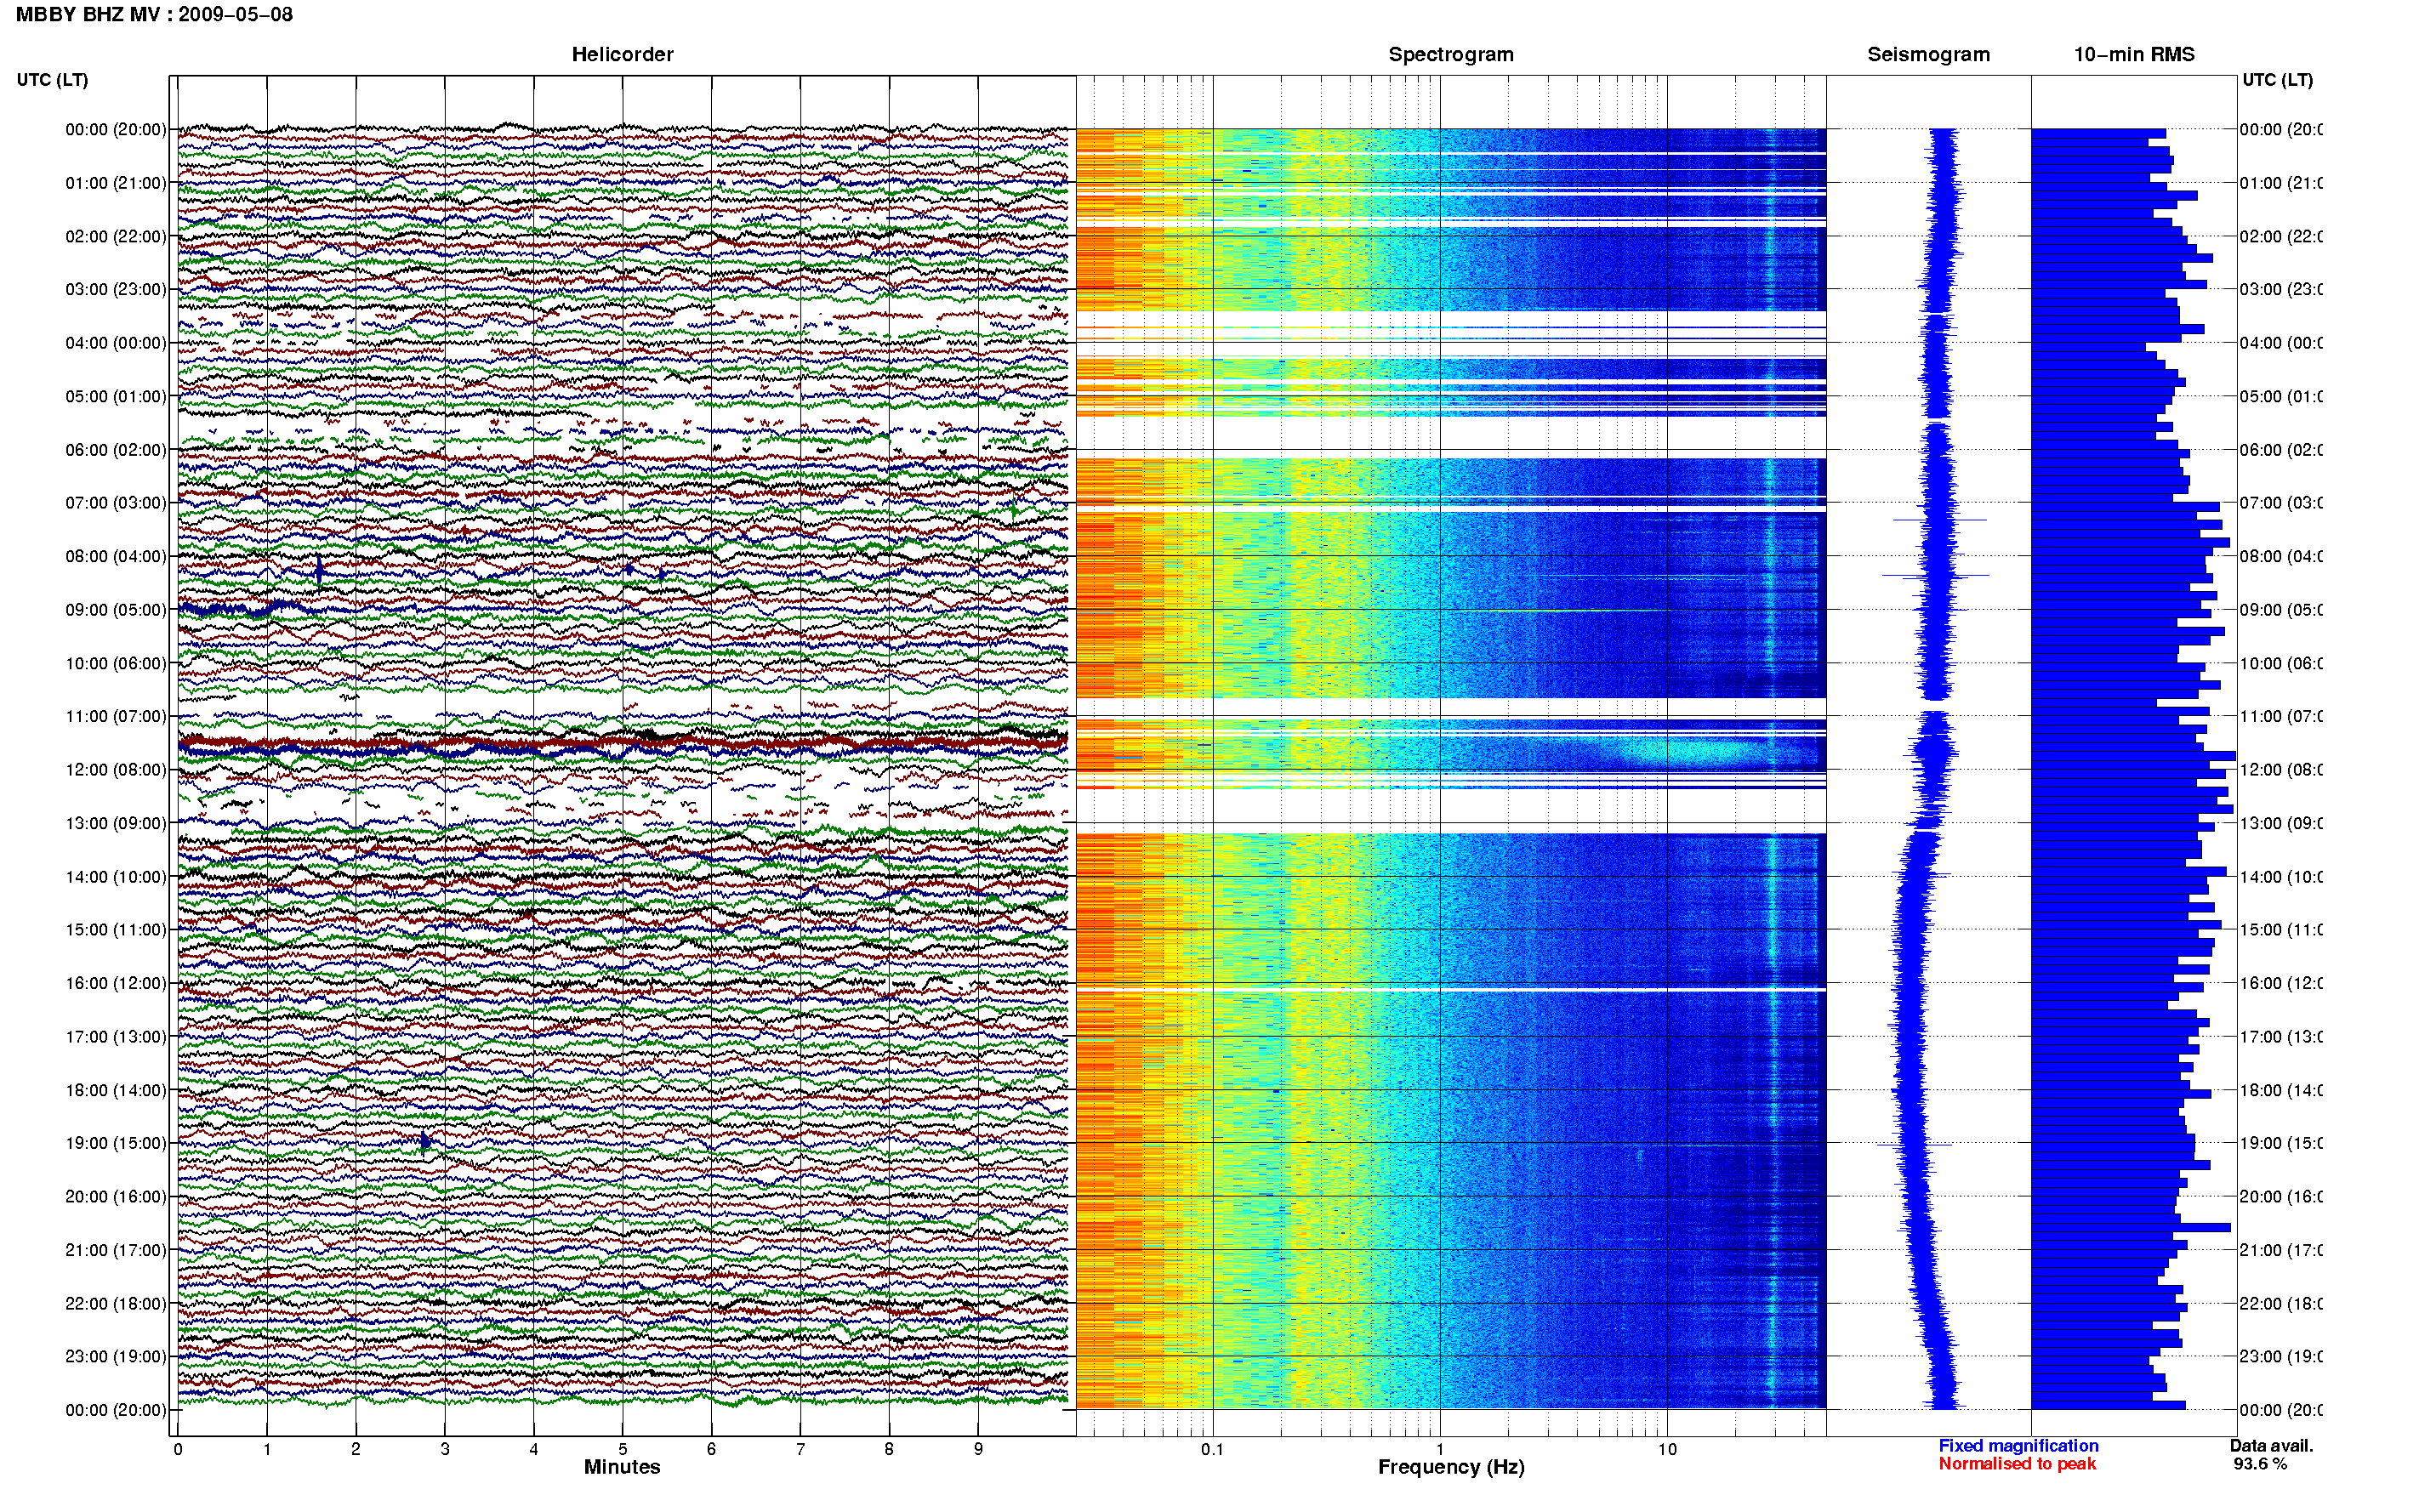Click the 0.1 Hz frequency tick label
Screen dimensions: 2419x1512
coord(1212,1448)
